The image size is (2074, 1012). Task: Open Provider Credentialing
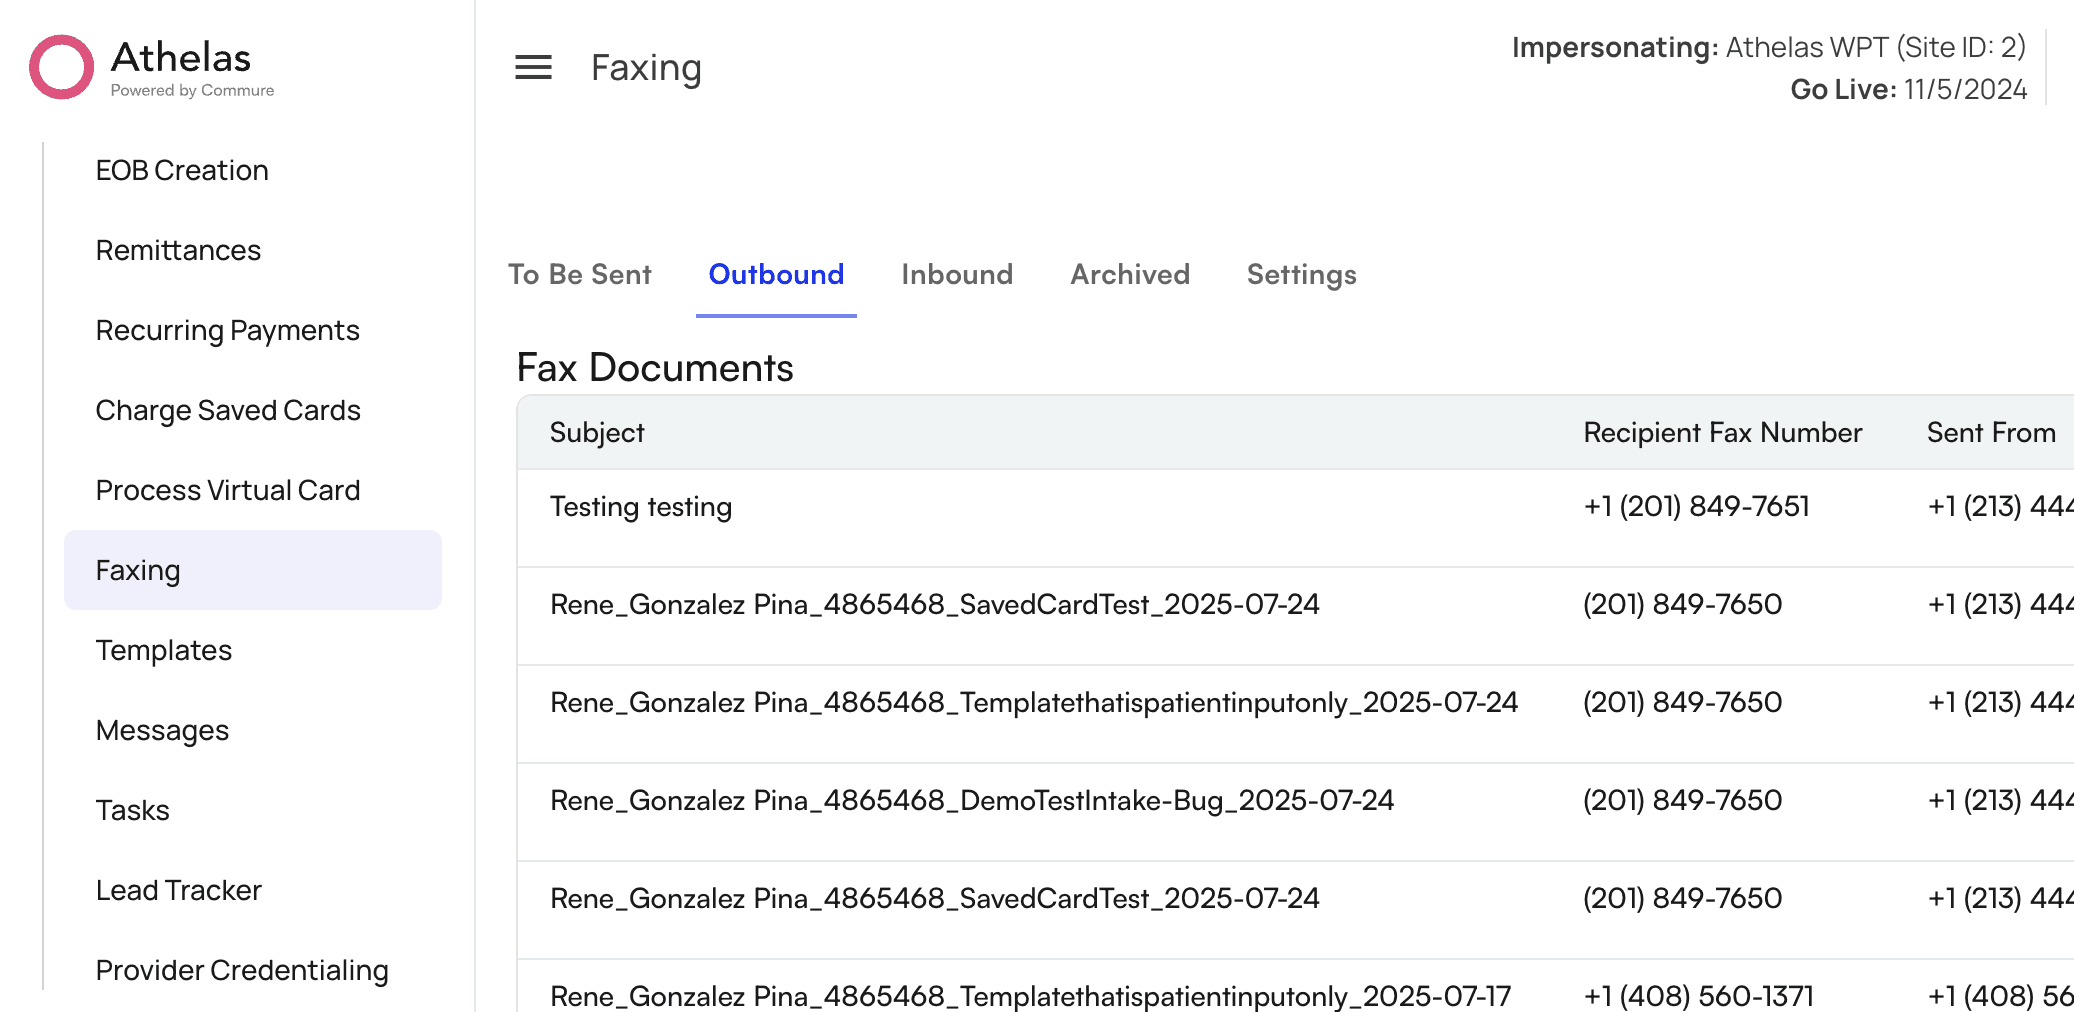click(x=242, y=969)
